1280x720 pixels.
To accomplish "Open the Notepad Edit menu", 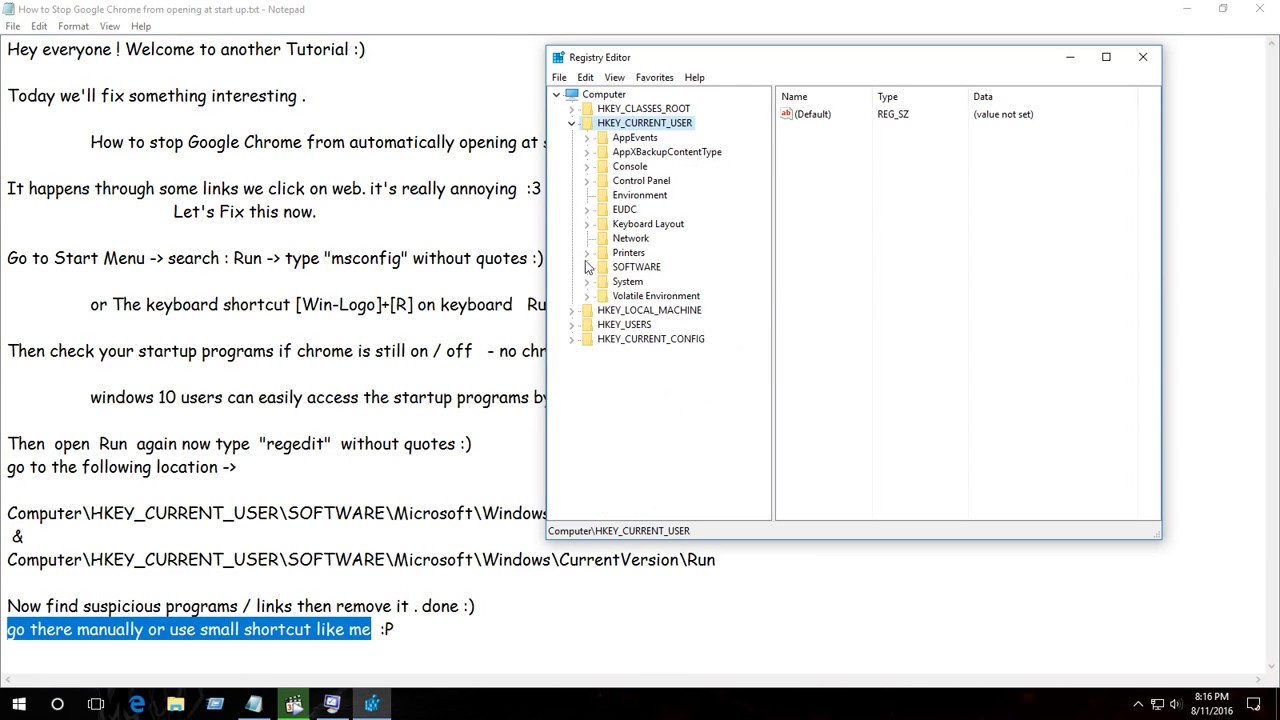I will pyautogui.click(x=39, y=26).
